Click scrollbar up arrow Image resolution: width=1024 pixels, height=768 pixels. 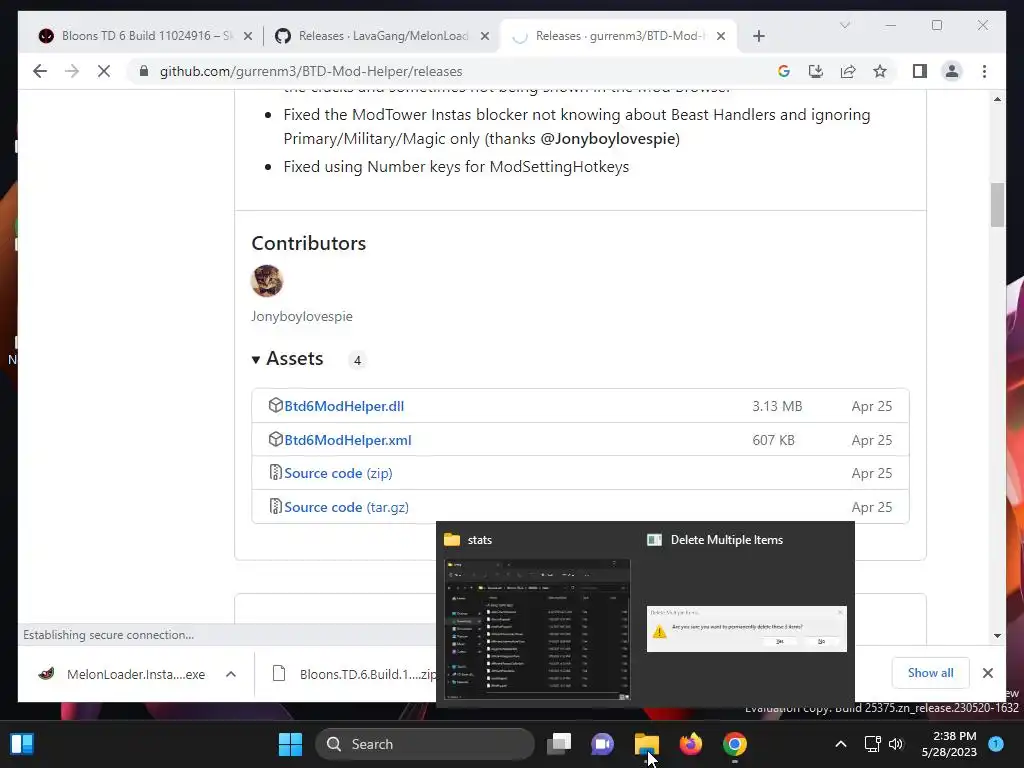click(997, 99)
